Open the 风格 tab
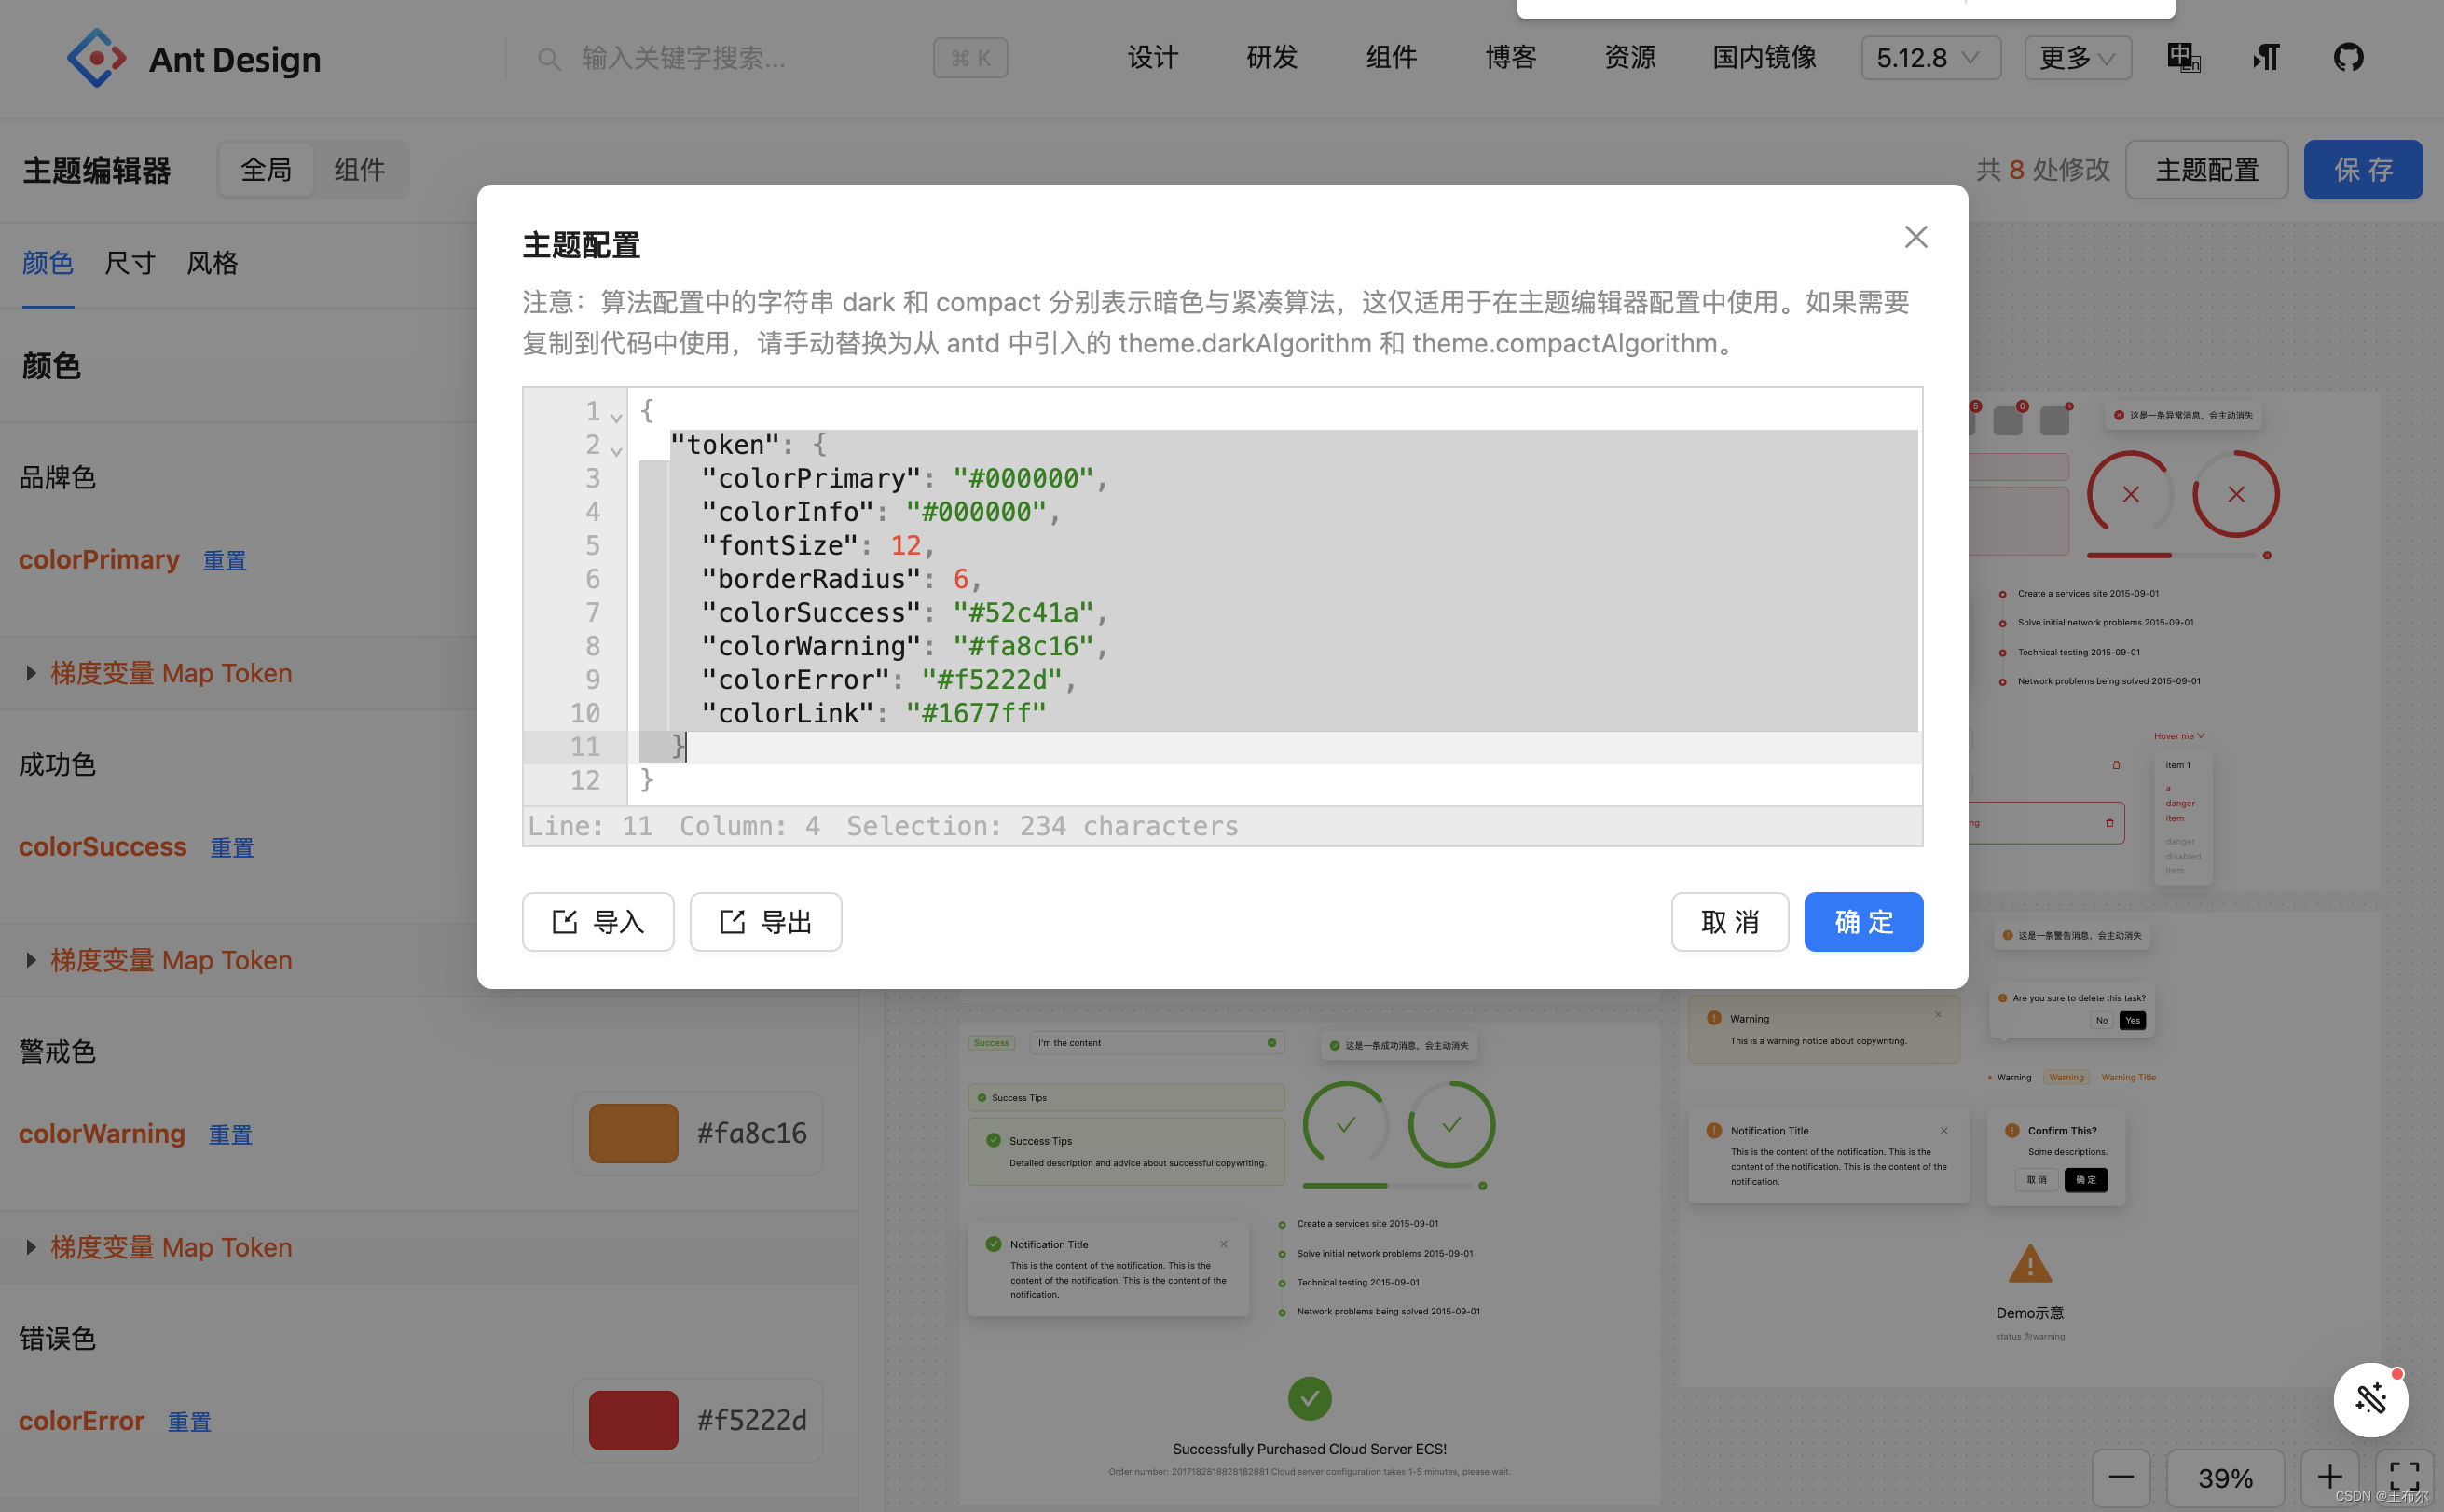 [212, 263]
